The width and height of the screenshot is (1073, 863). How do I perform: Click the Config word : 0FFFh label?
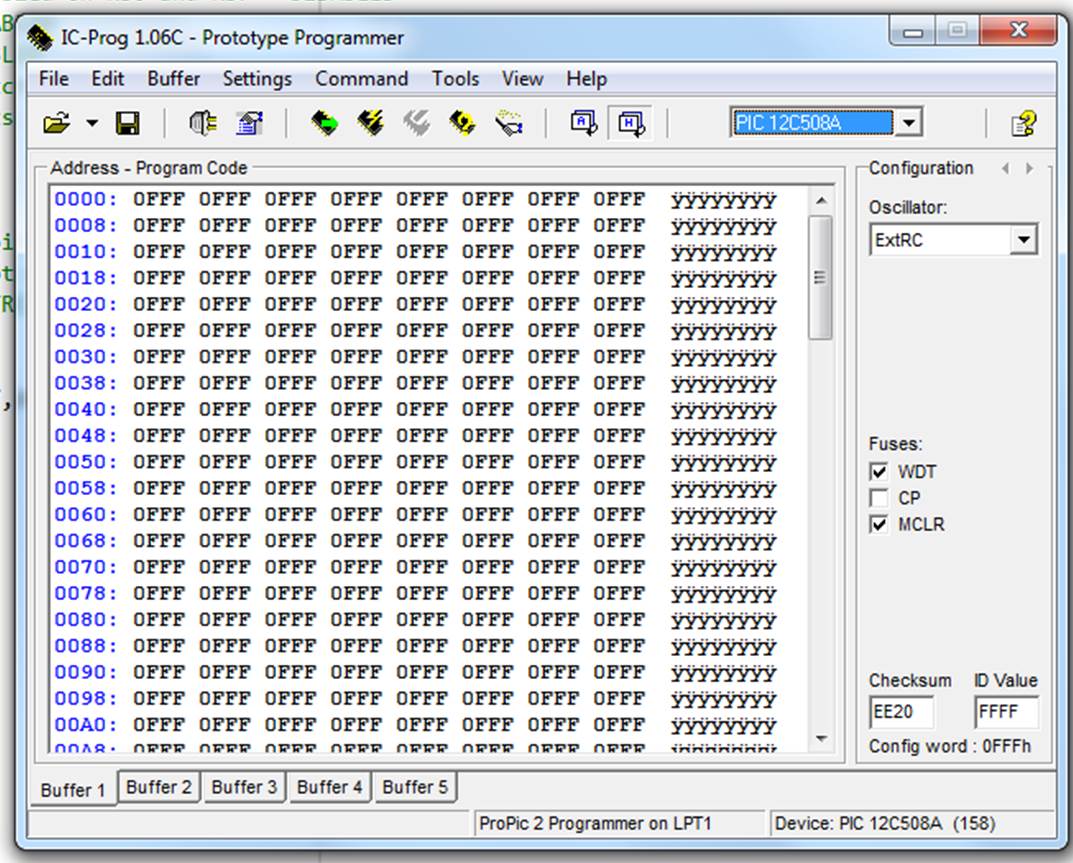[x=950, y=746]
